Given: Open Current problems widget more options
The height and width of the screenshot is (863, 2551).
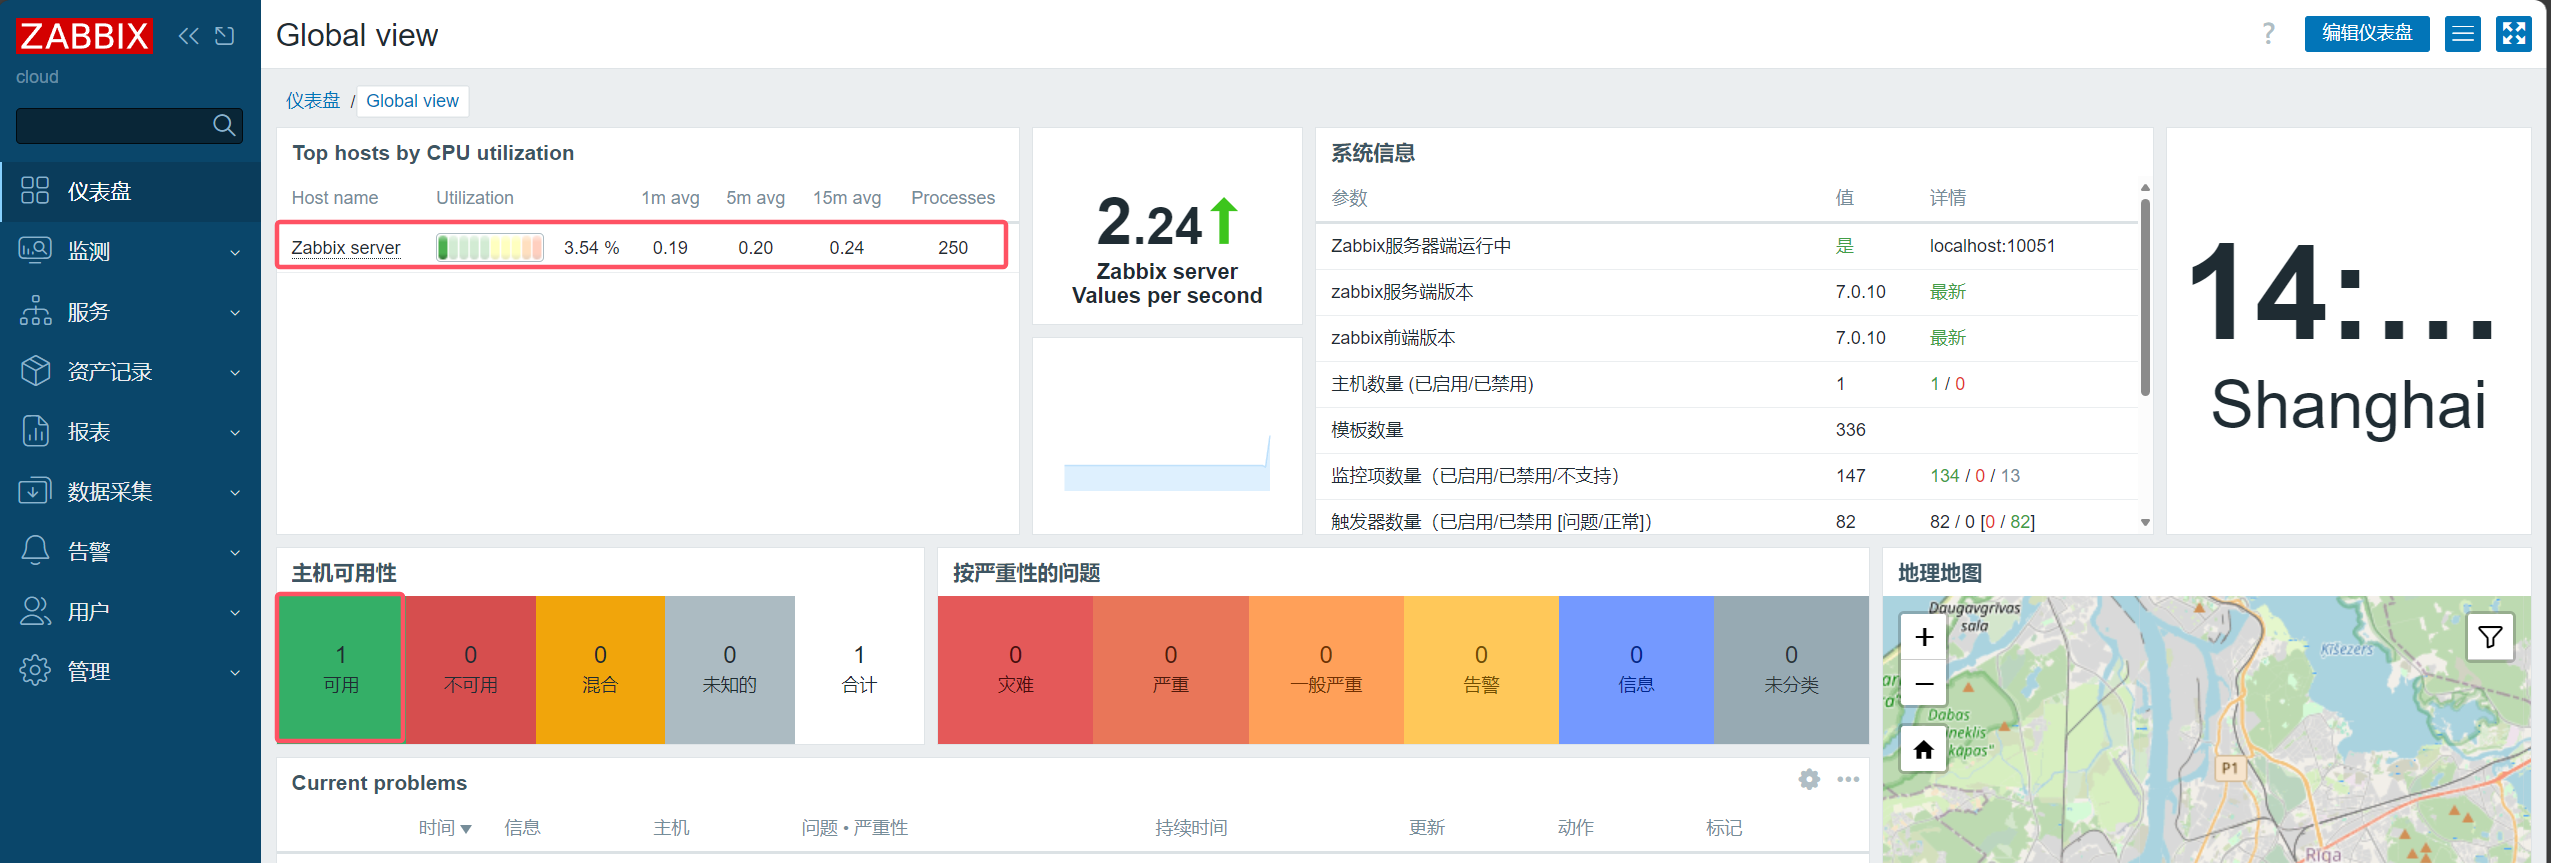Looking at the screenshot, I should 1848,779.
